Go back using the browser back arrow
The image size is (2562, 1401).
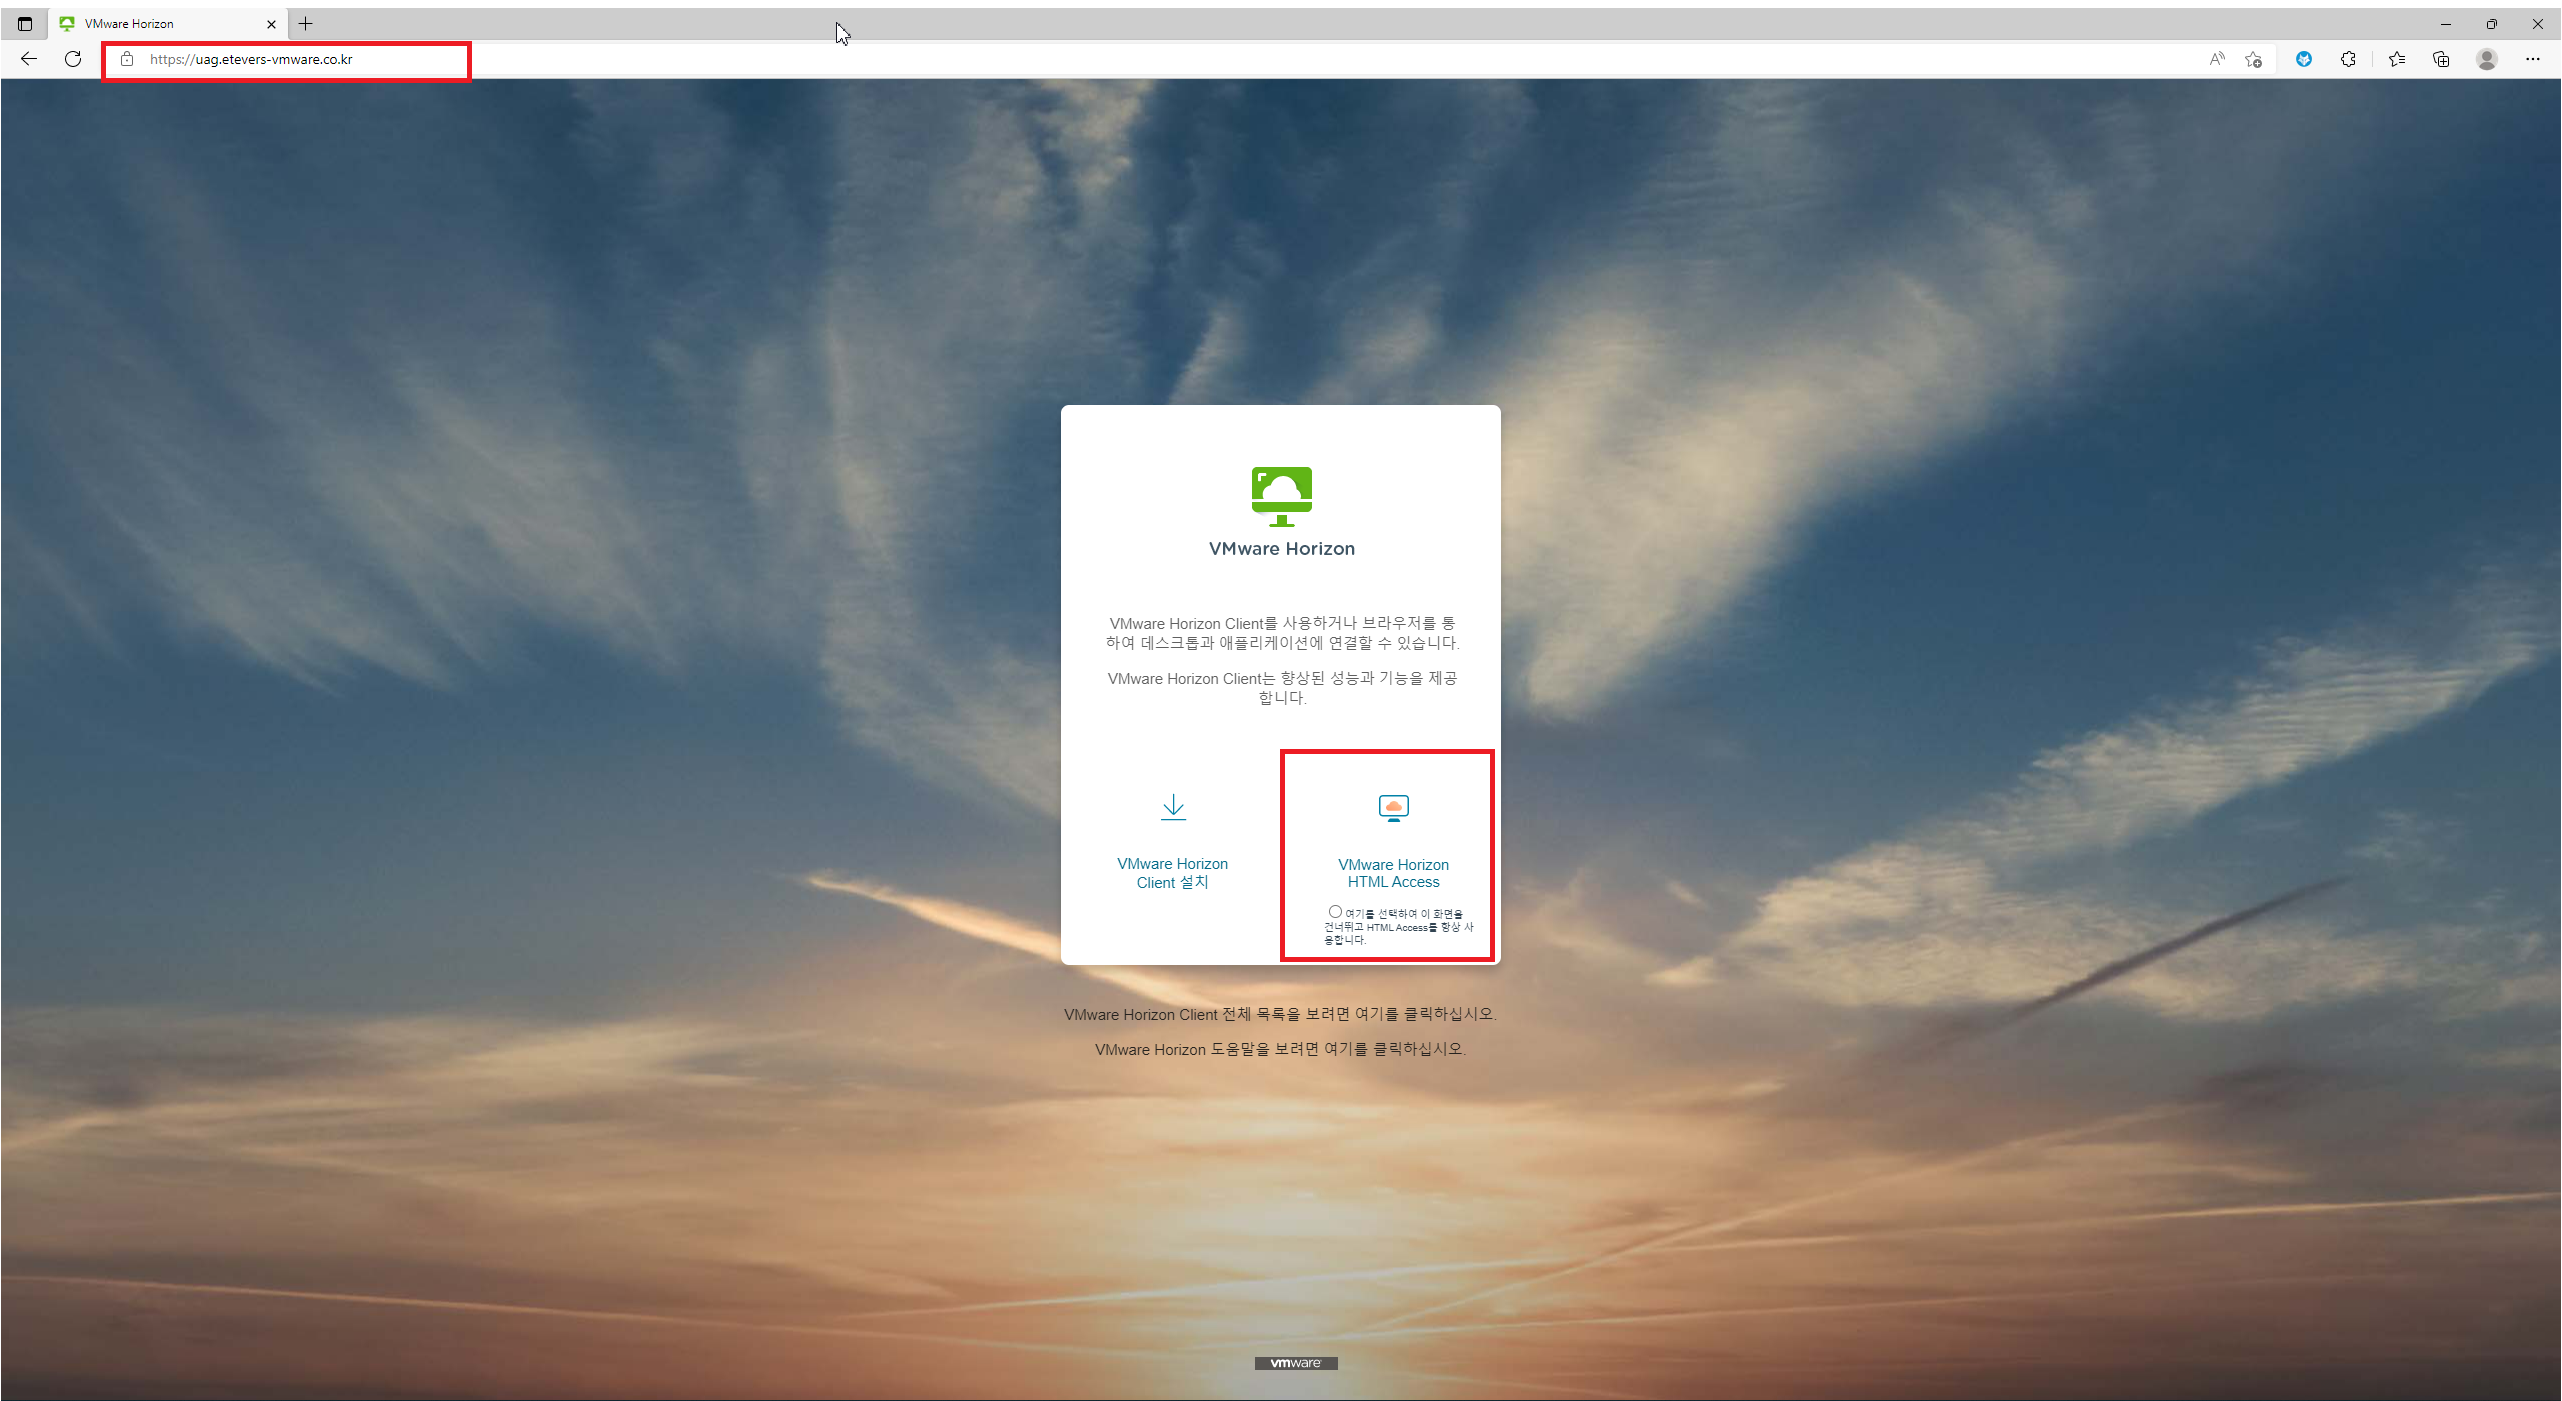coord(28,59)
